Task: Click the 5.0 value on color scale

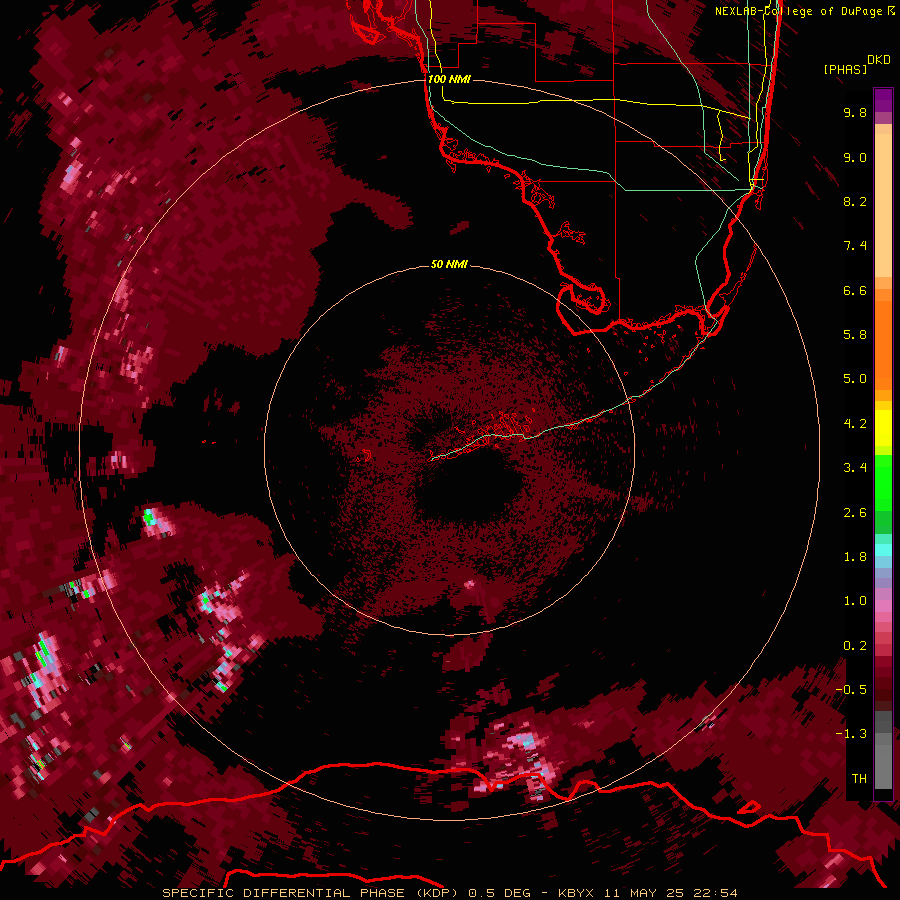Action: click(x=855, y=379)
